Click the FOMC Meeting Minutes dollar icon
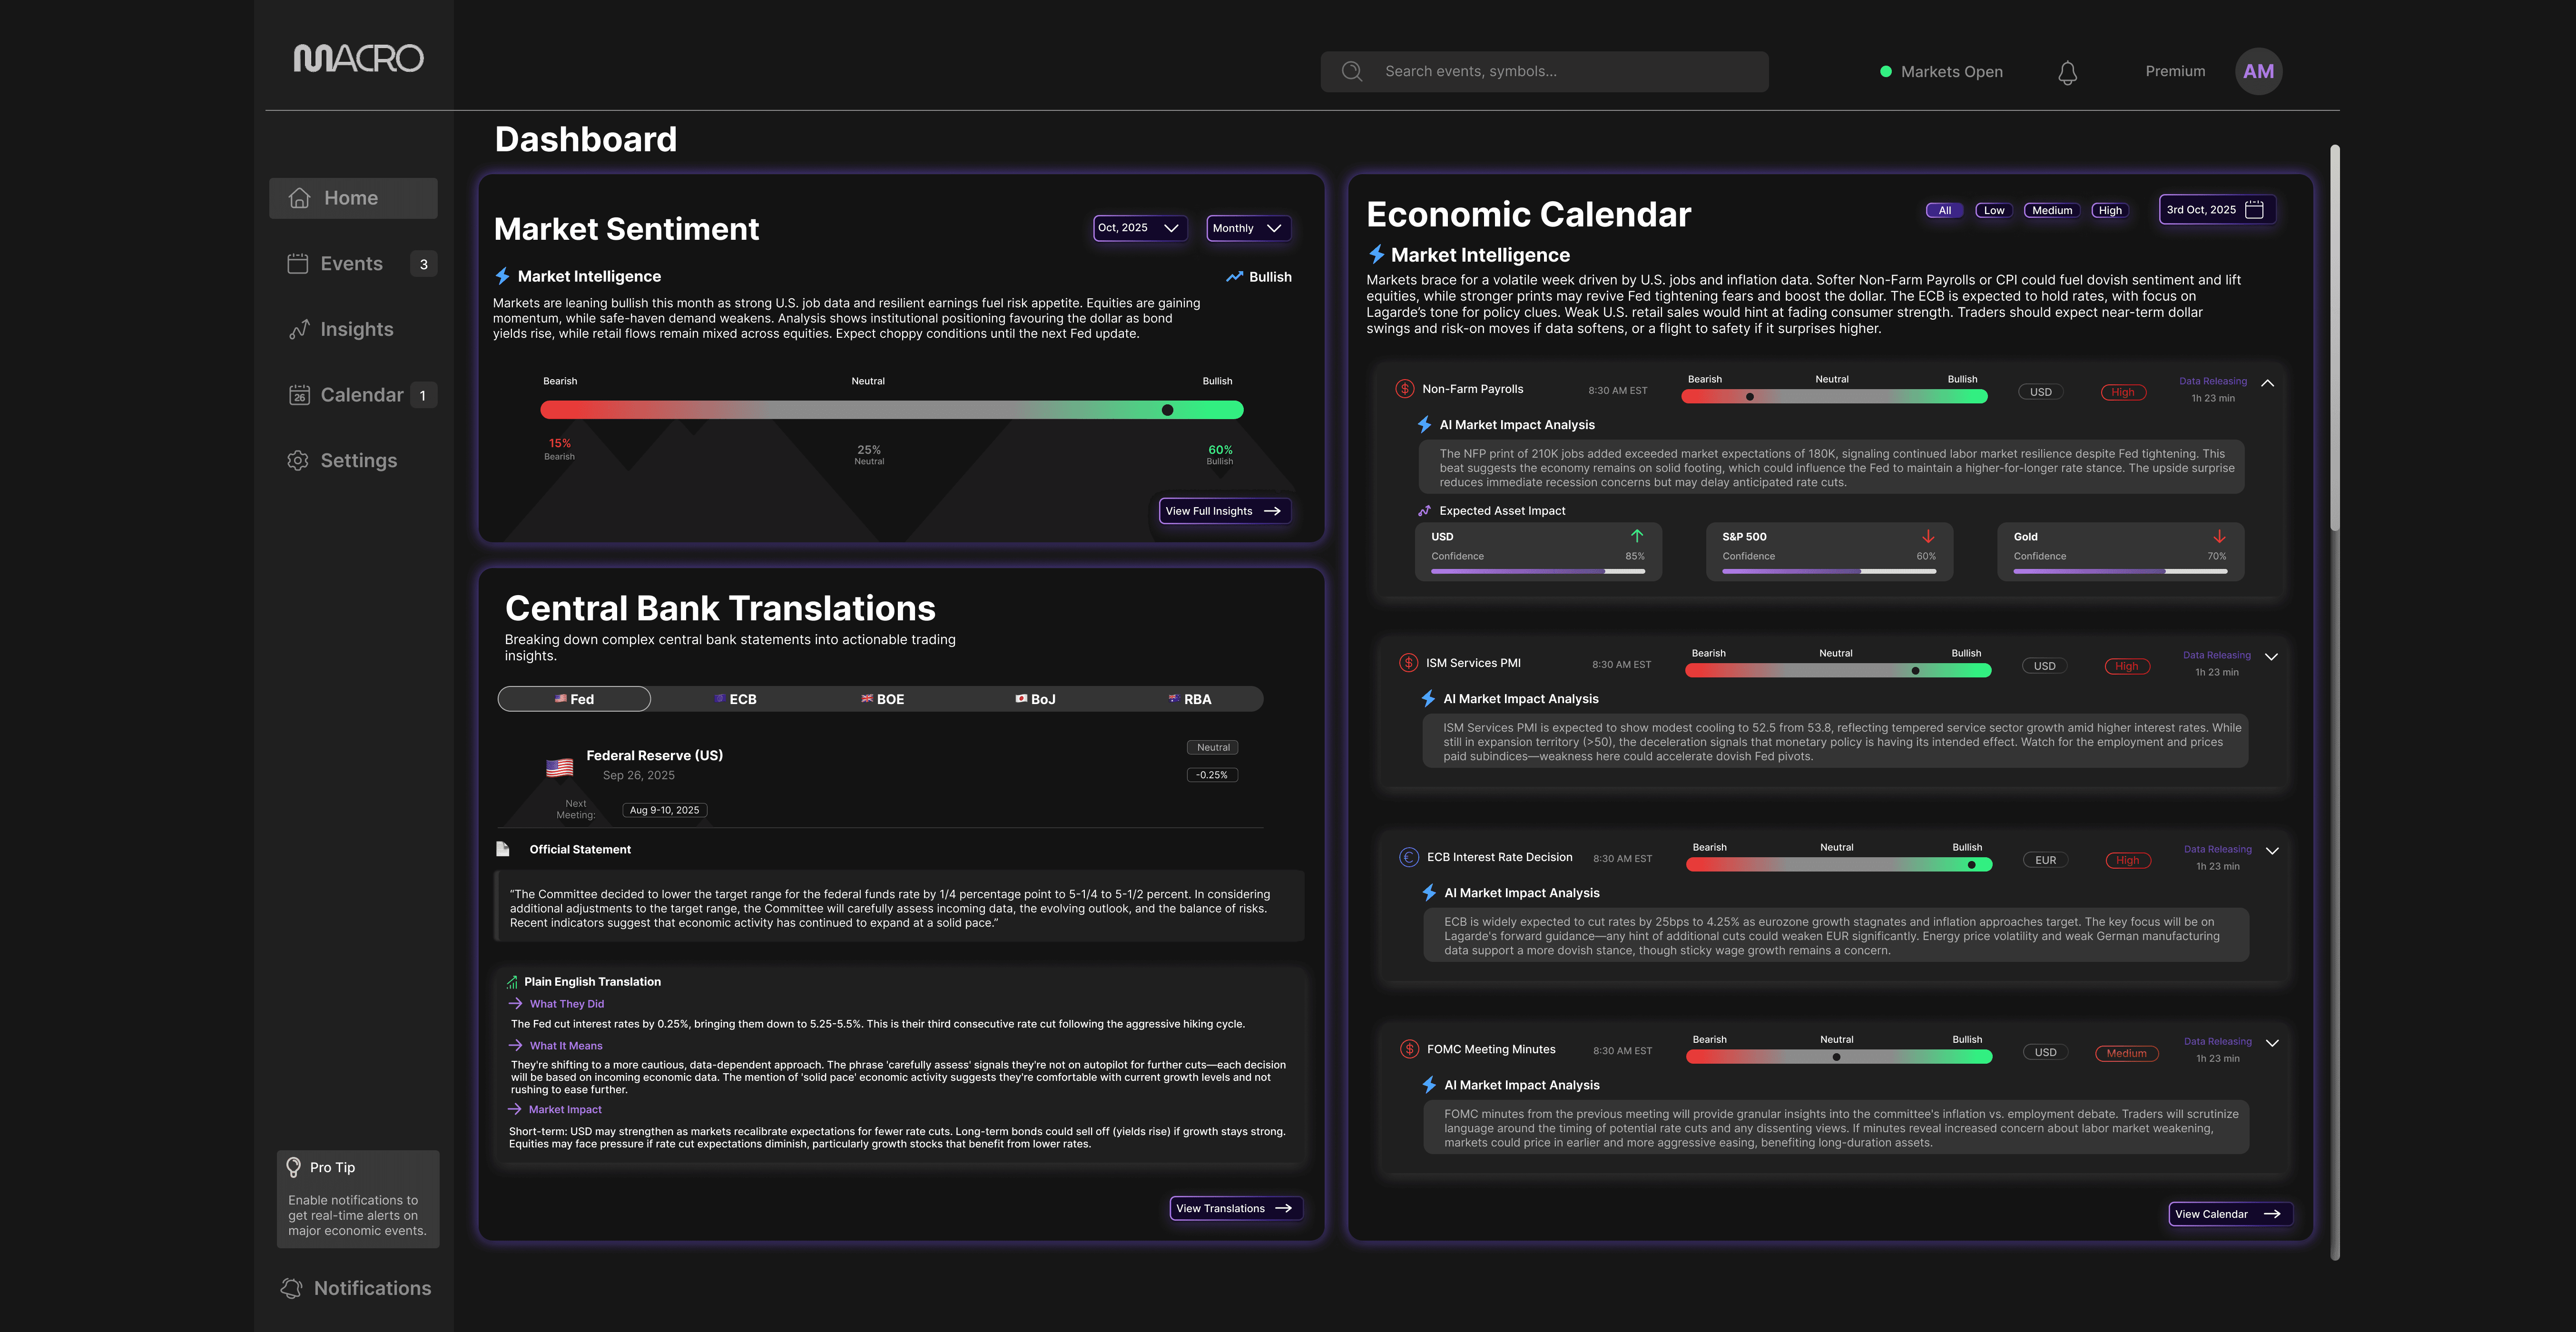 [x=1409, y=1049]
